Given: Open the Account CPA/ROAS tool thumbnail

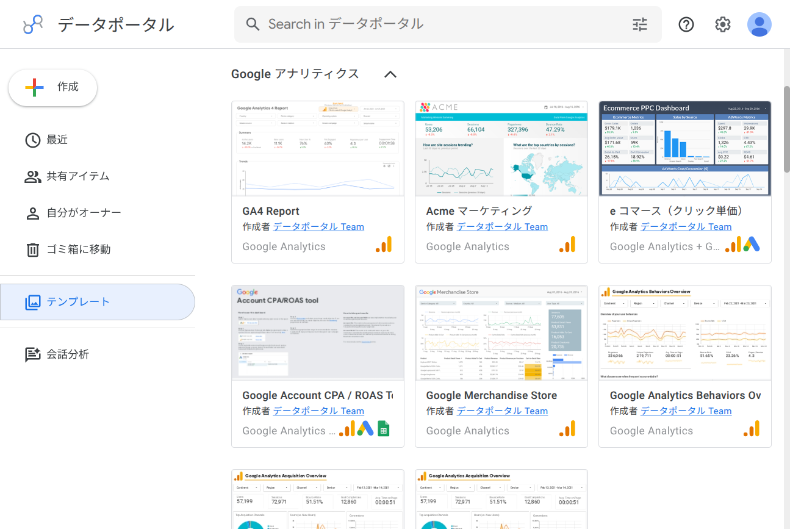Looking at the screenshot, I should (x=318, y=333).
